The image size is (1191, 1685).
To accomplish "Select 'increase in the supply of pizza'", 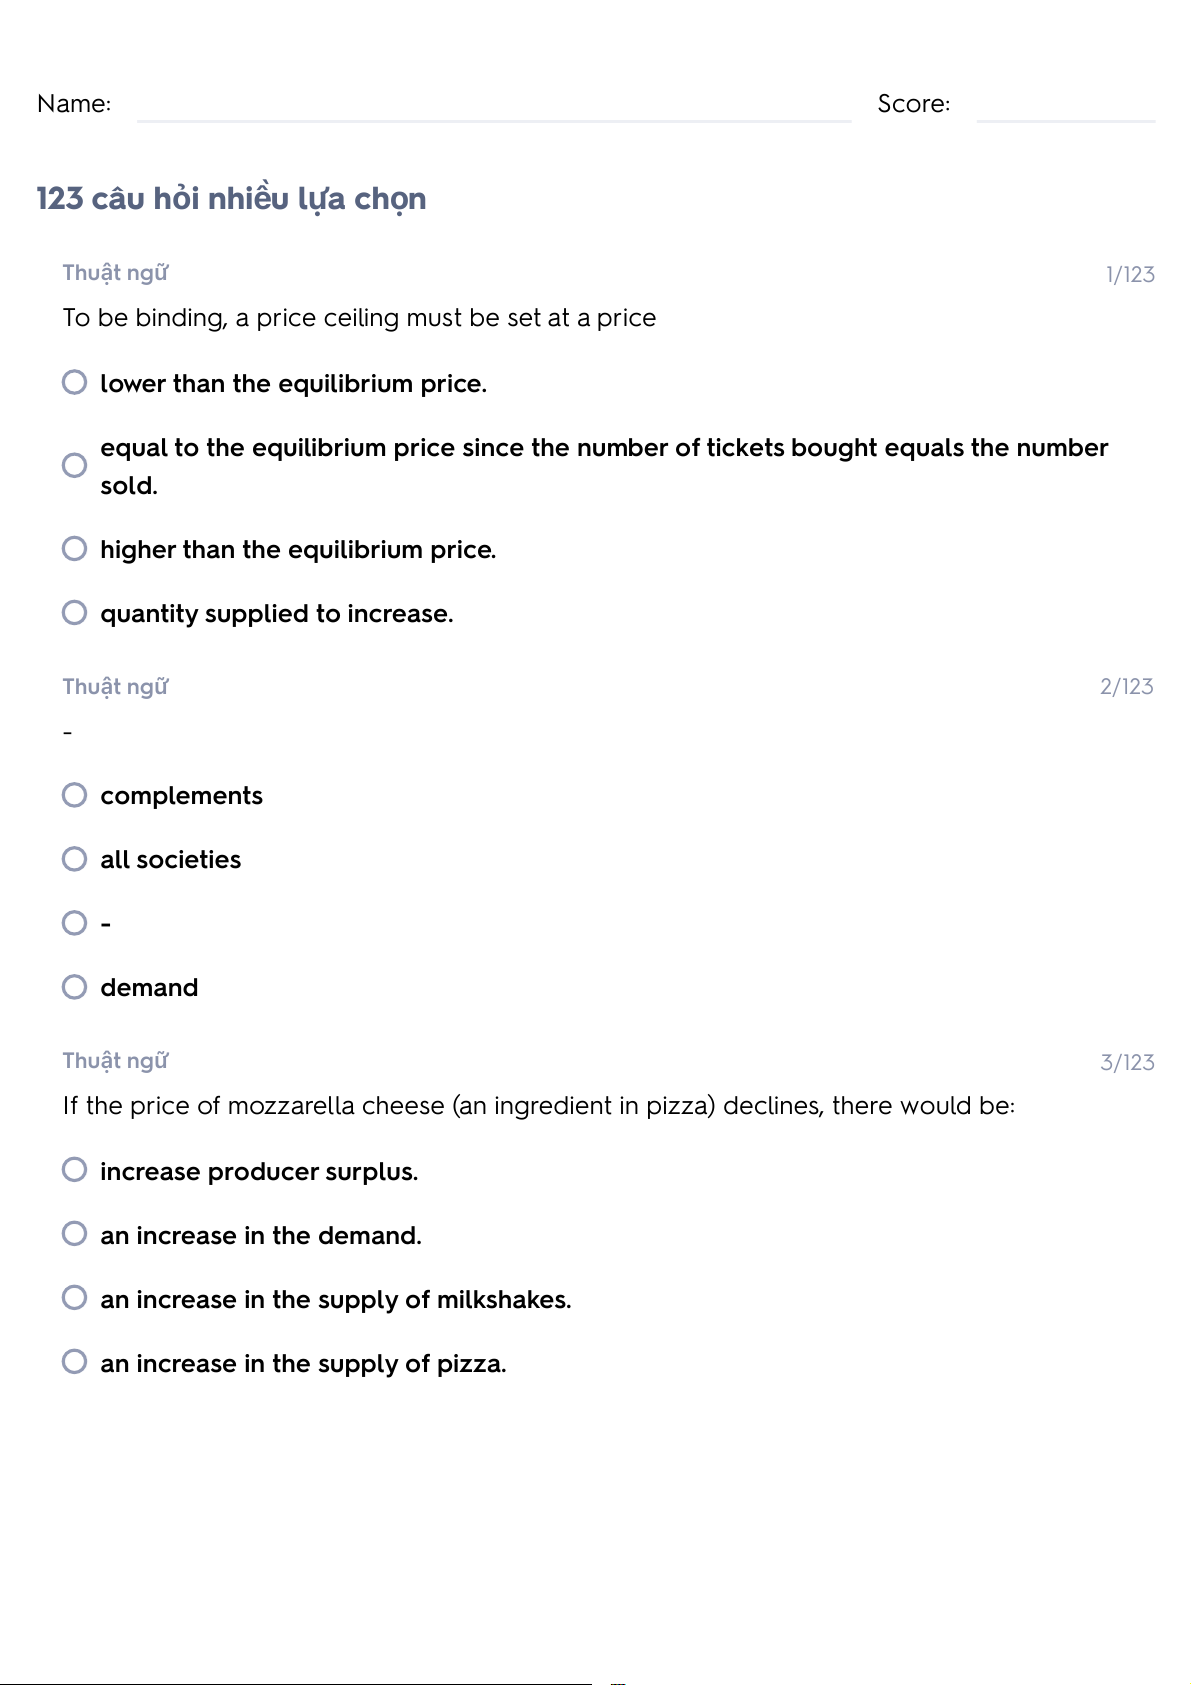I will [75, 1362].
